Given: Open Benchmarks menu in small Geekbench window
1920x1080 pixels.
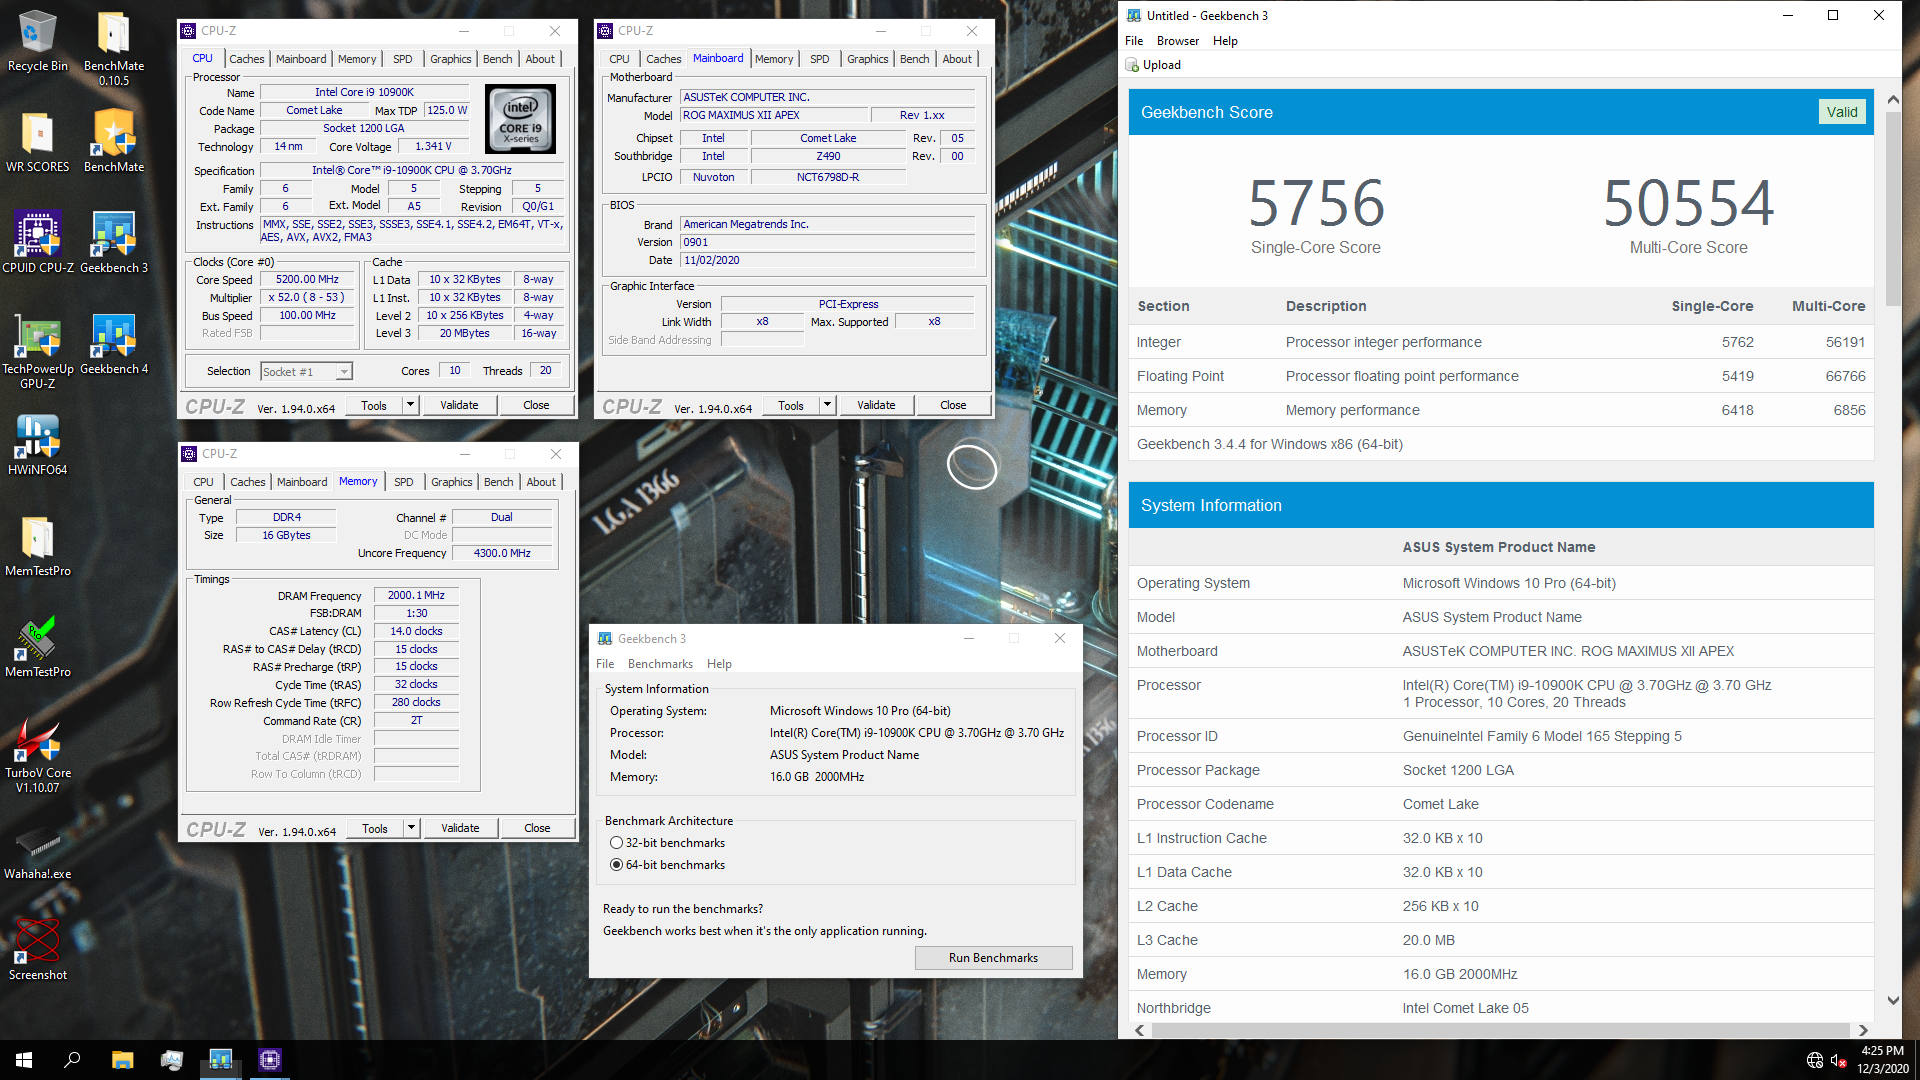Looking at the screenshot, I should point(660,664).
